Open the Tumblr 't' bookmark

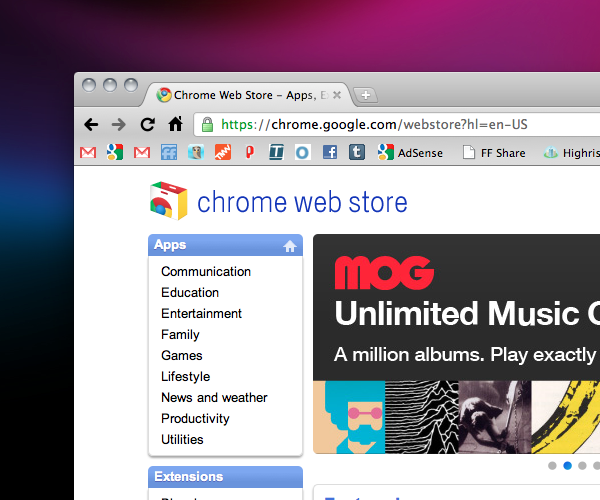pos(357,152)
